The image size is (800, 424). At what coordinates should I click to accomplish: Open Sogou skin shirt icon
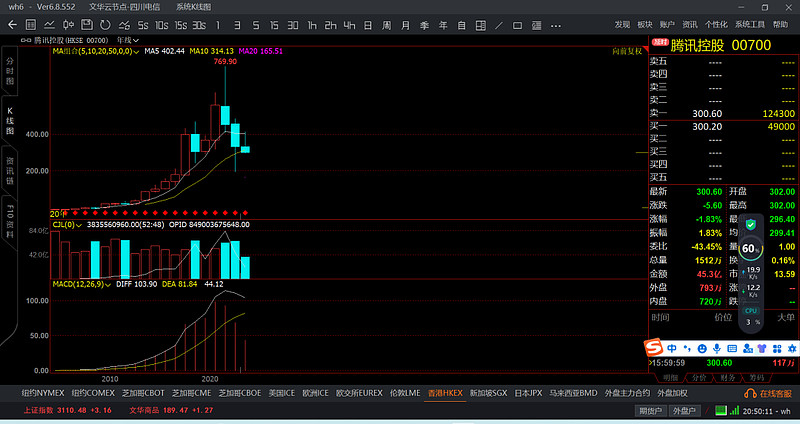(x=762, y=348)
